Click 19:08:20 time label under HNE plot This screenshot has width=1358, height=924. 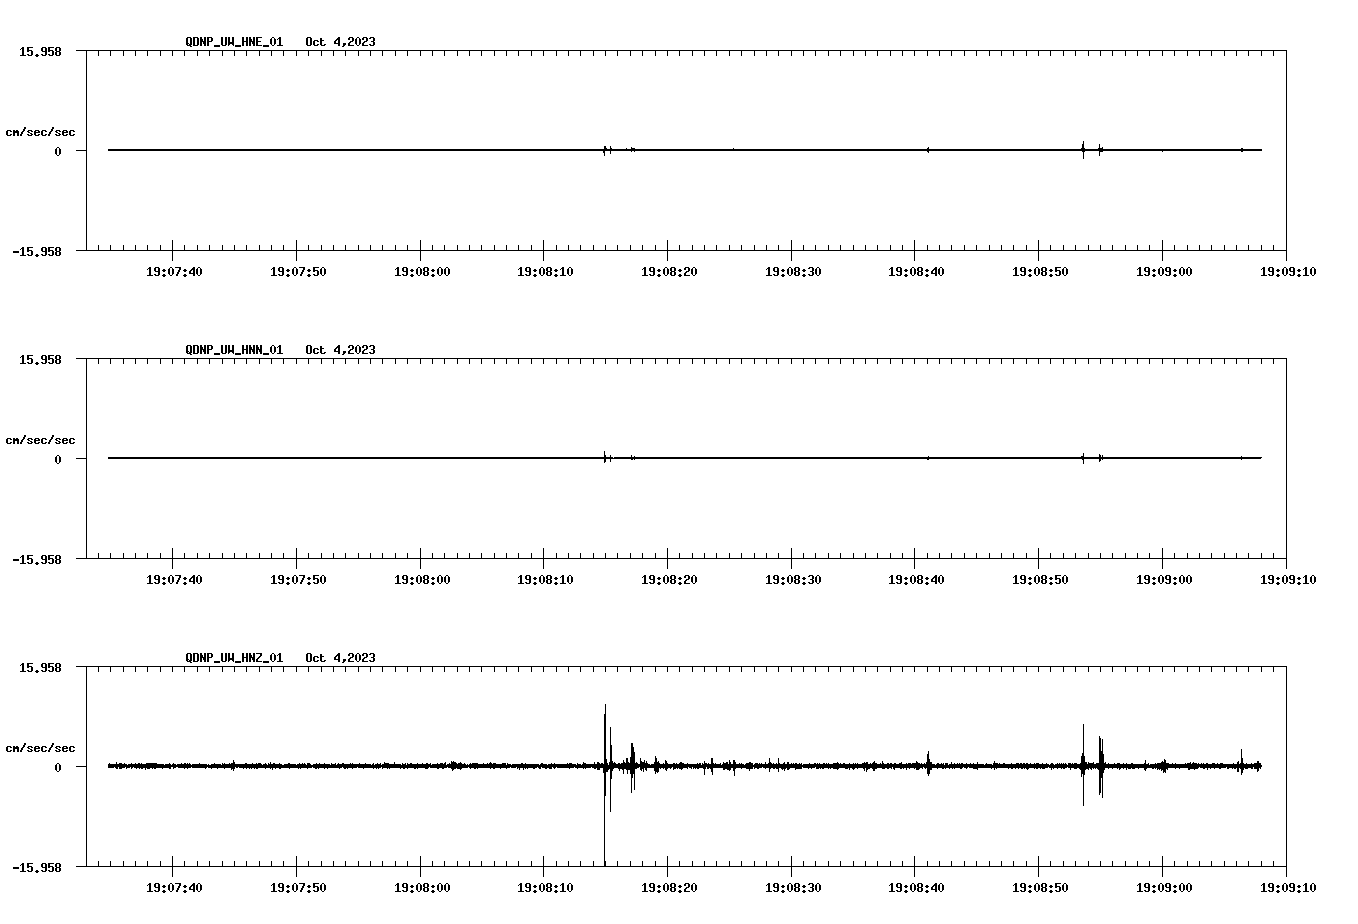tap(668, 271)
